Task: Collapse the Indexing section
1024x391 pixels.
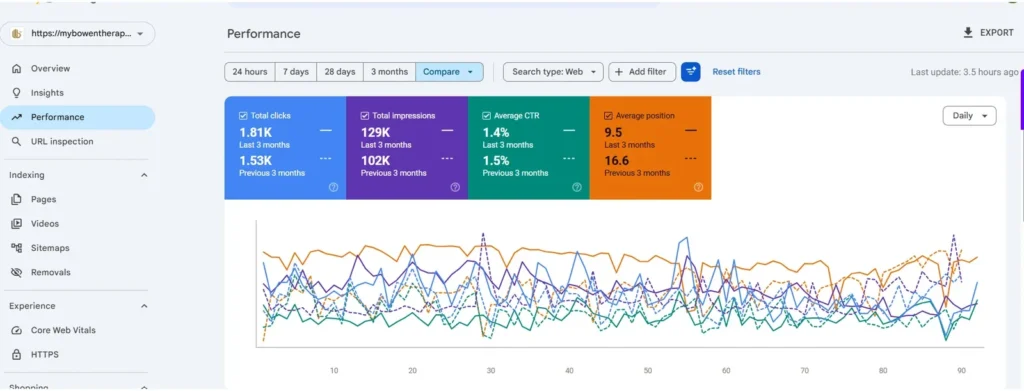Action: pyautogui.click(x=144, y=175)
